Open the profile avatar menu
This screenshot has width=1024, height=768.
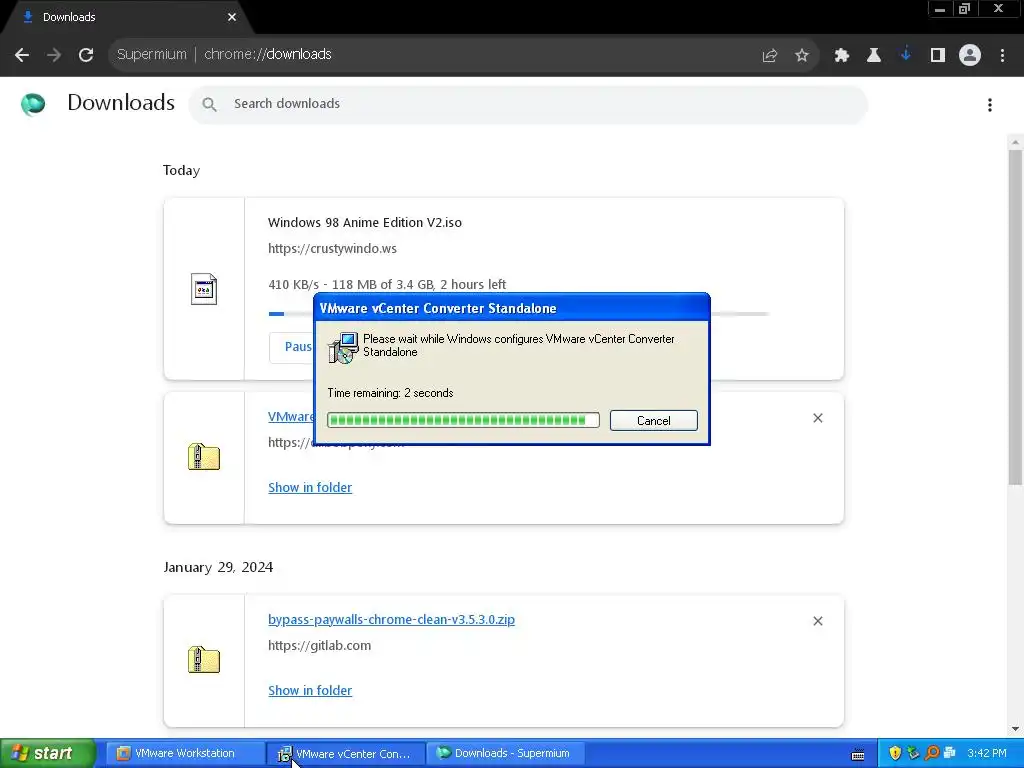pyautogui.click(x=970, y=56)
